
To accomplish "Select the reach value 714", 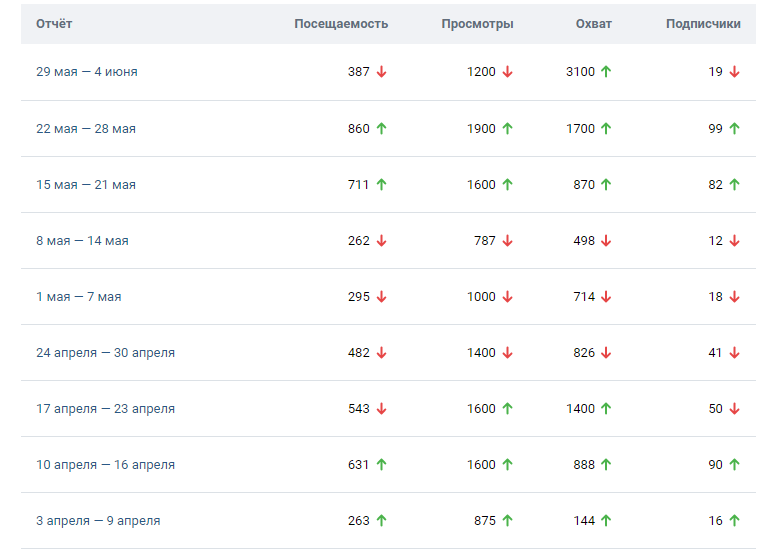I will click(x=584, y=297).
